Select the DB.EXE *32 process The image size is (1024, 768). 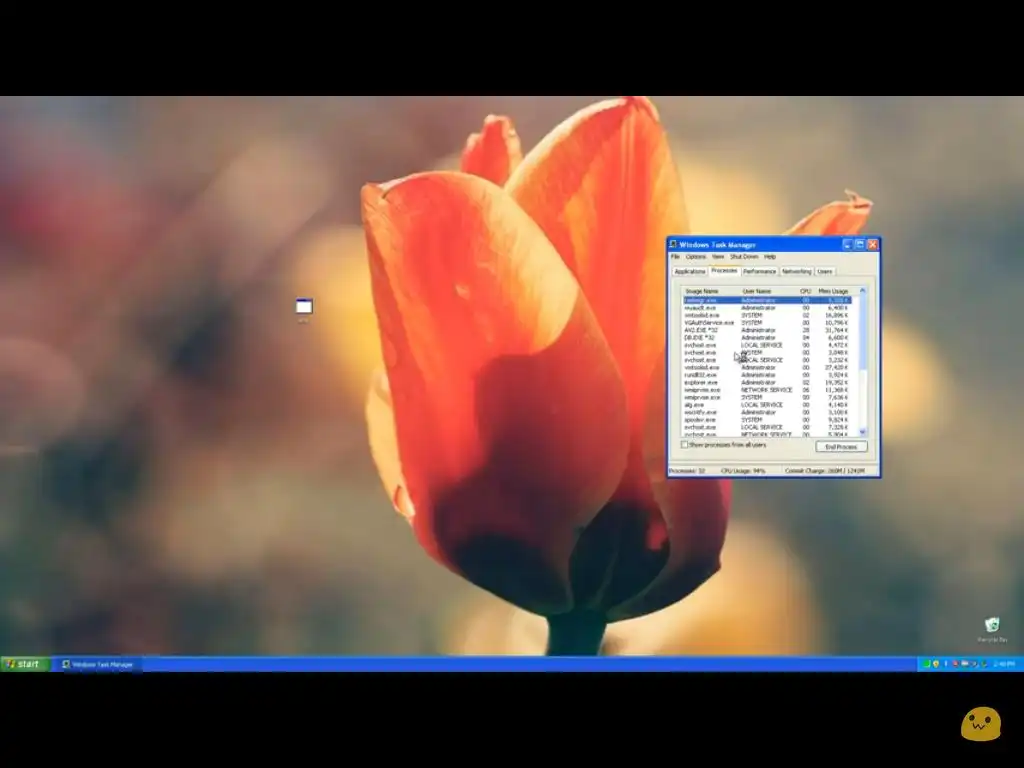767,338
